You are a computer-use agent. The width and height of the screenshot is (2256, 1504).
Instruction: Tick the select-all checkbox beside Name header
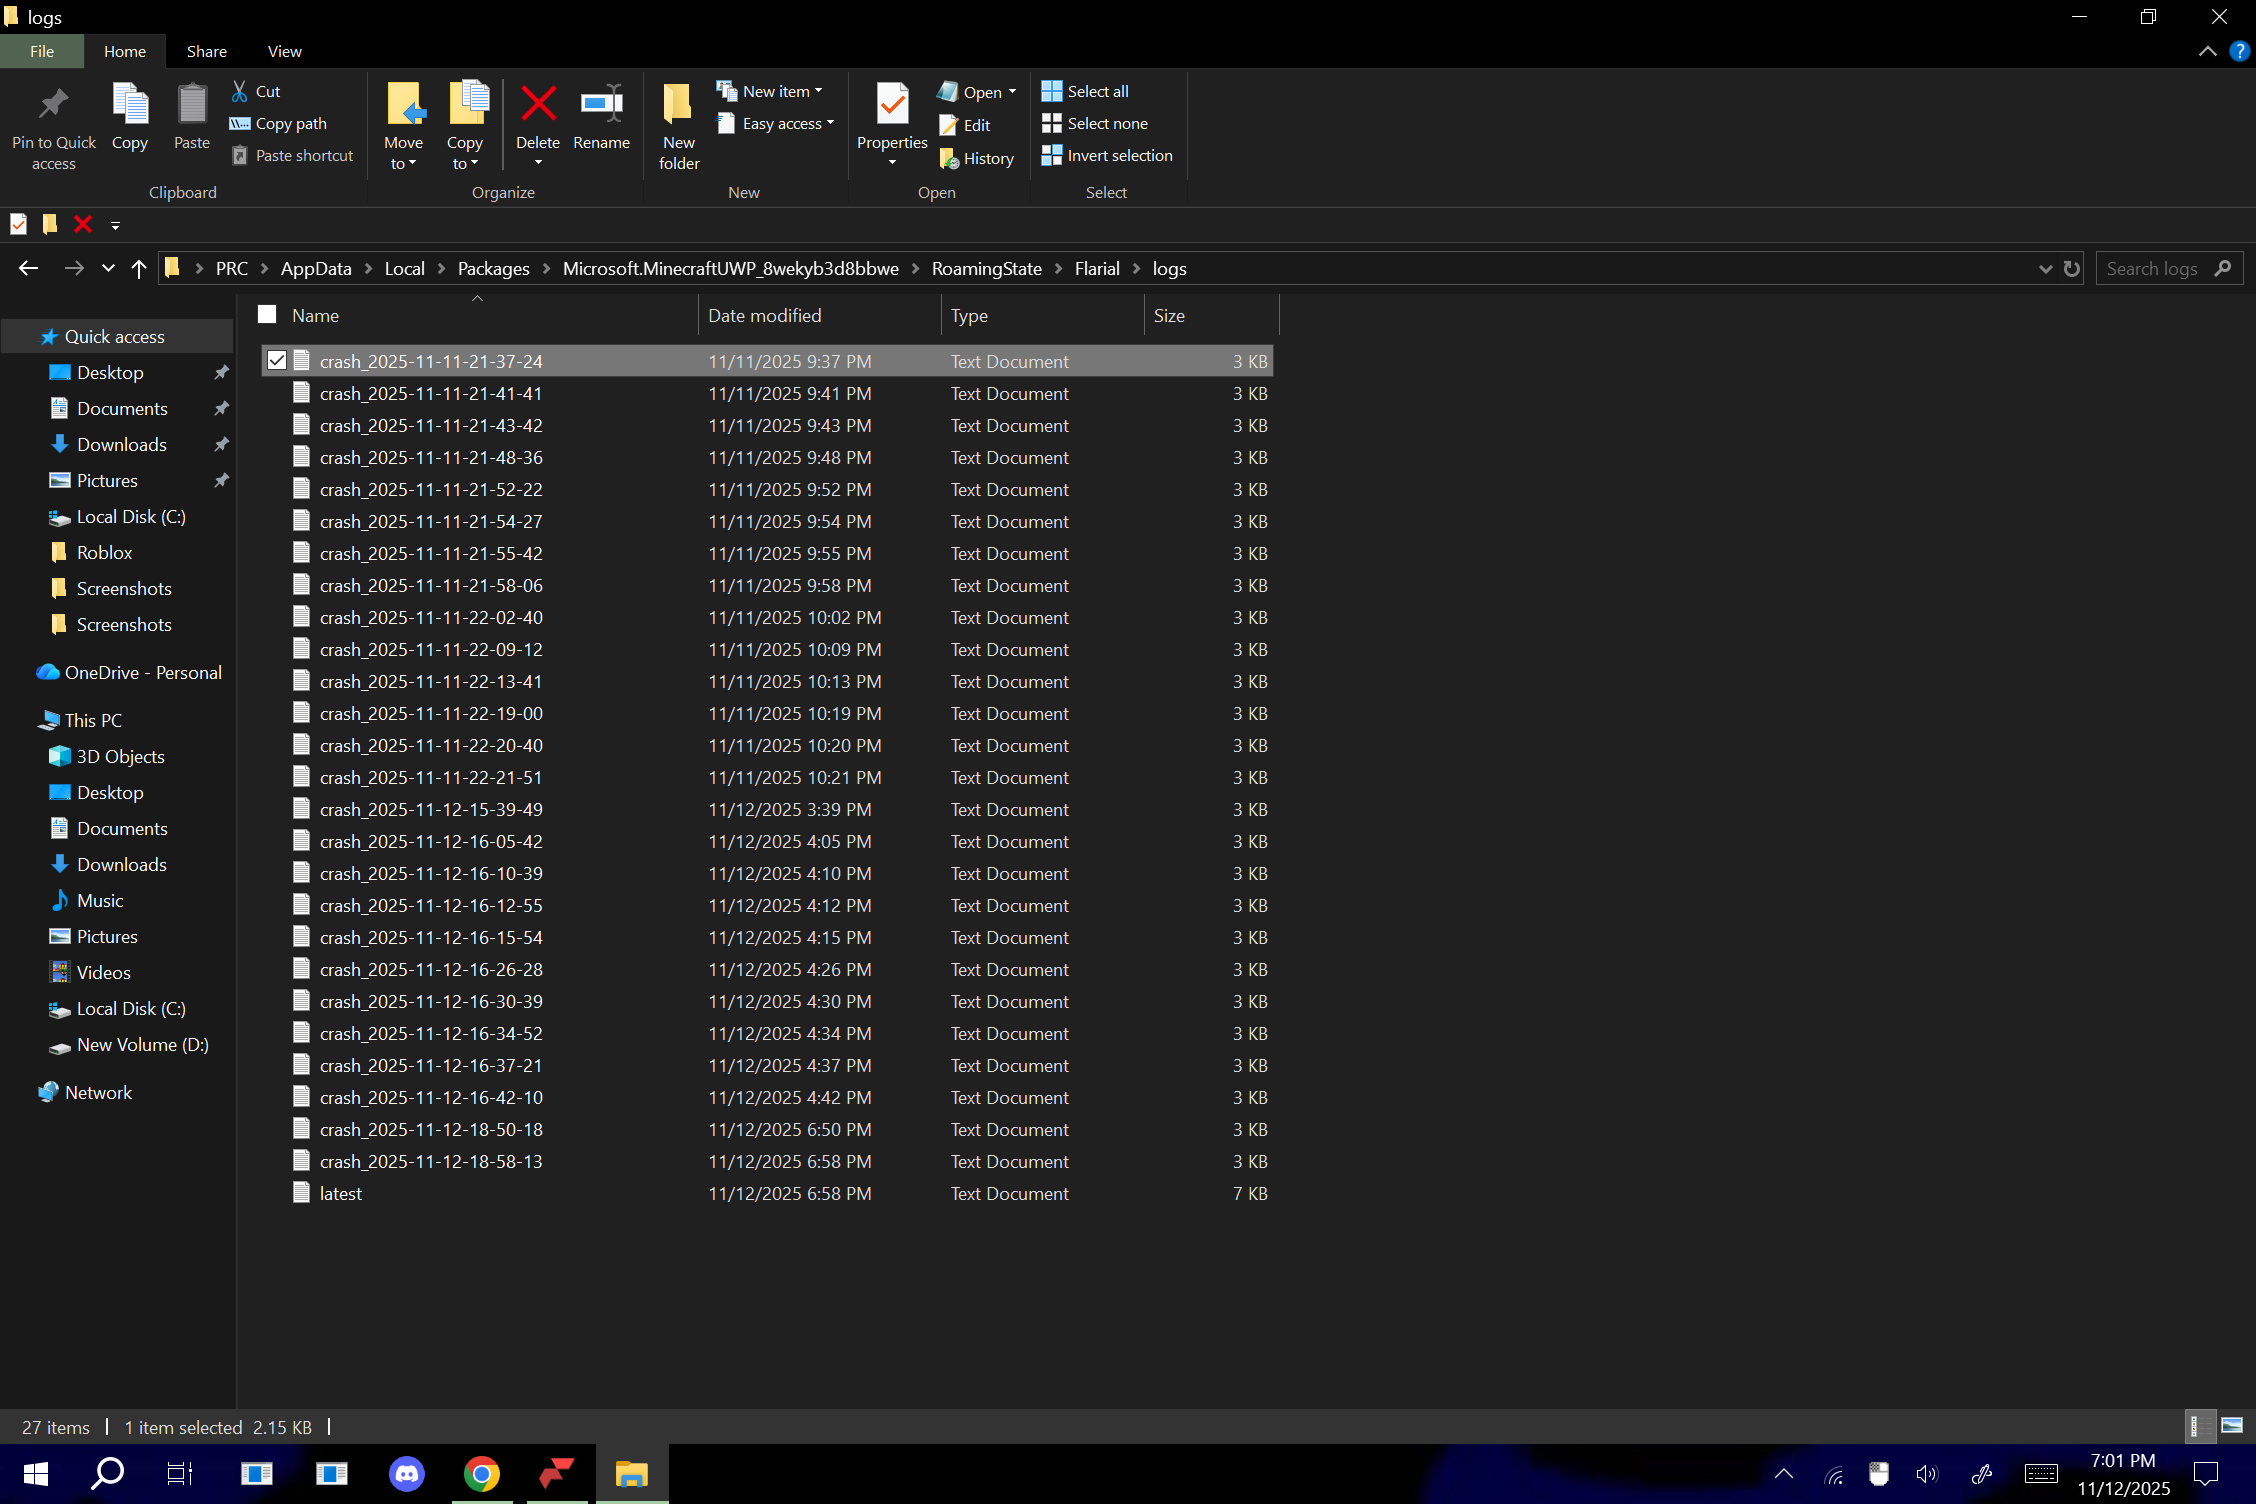(267, 315)
